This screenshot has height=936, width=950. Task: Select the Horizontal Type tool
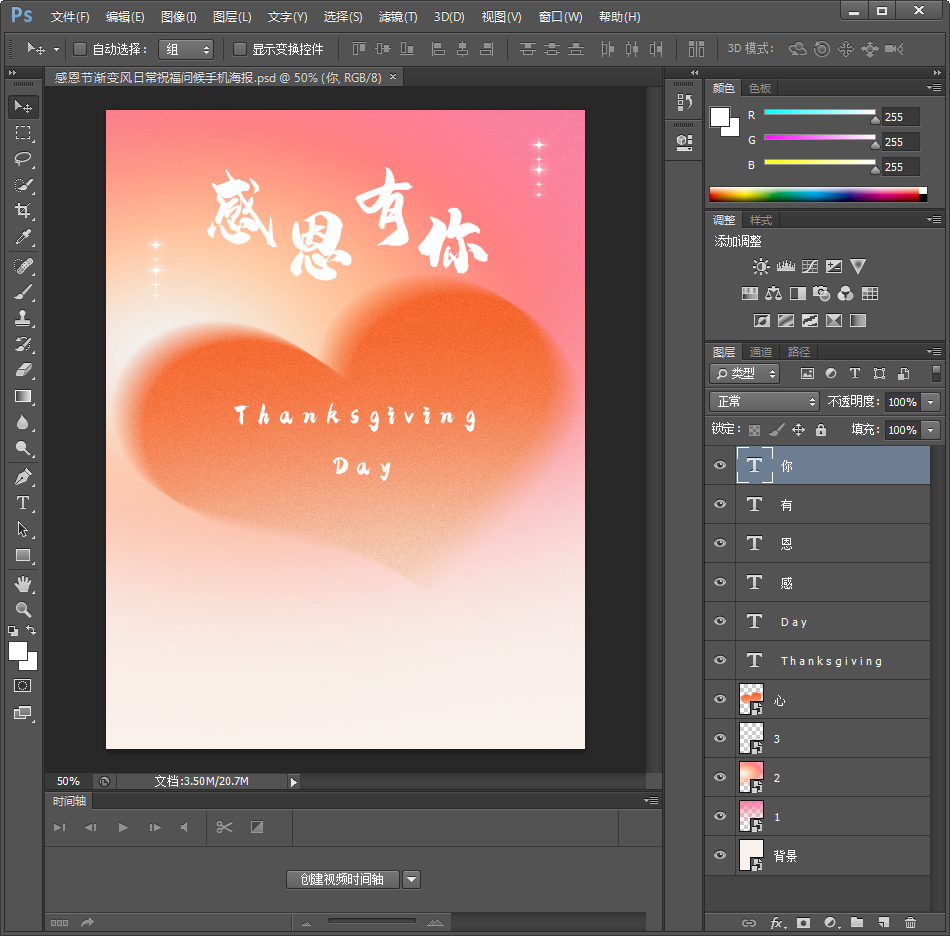23,503
